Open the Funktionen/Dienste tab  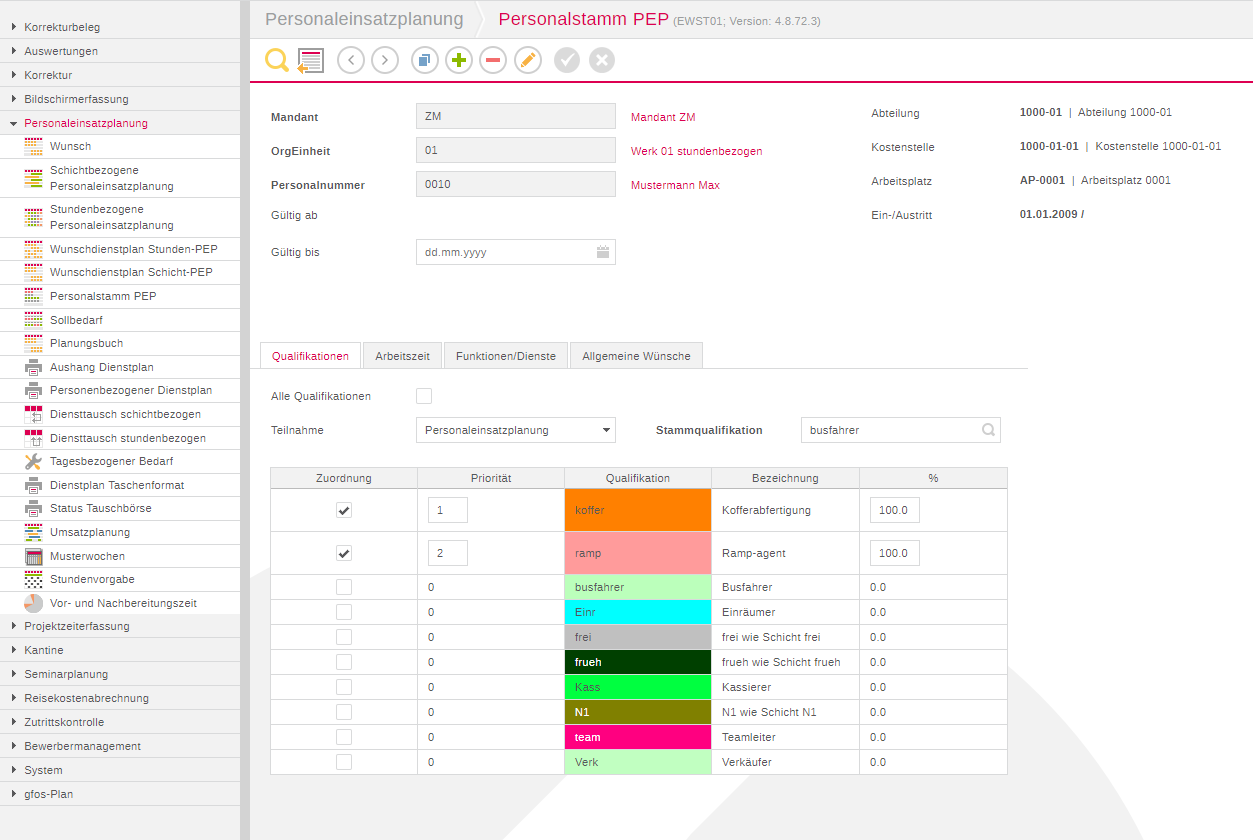click(506, 356)
